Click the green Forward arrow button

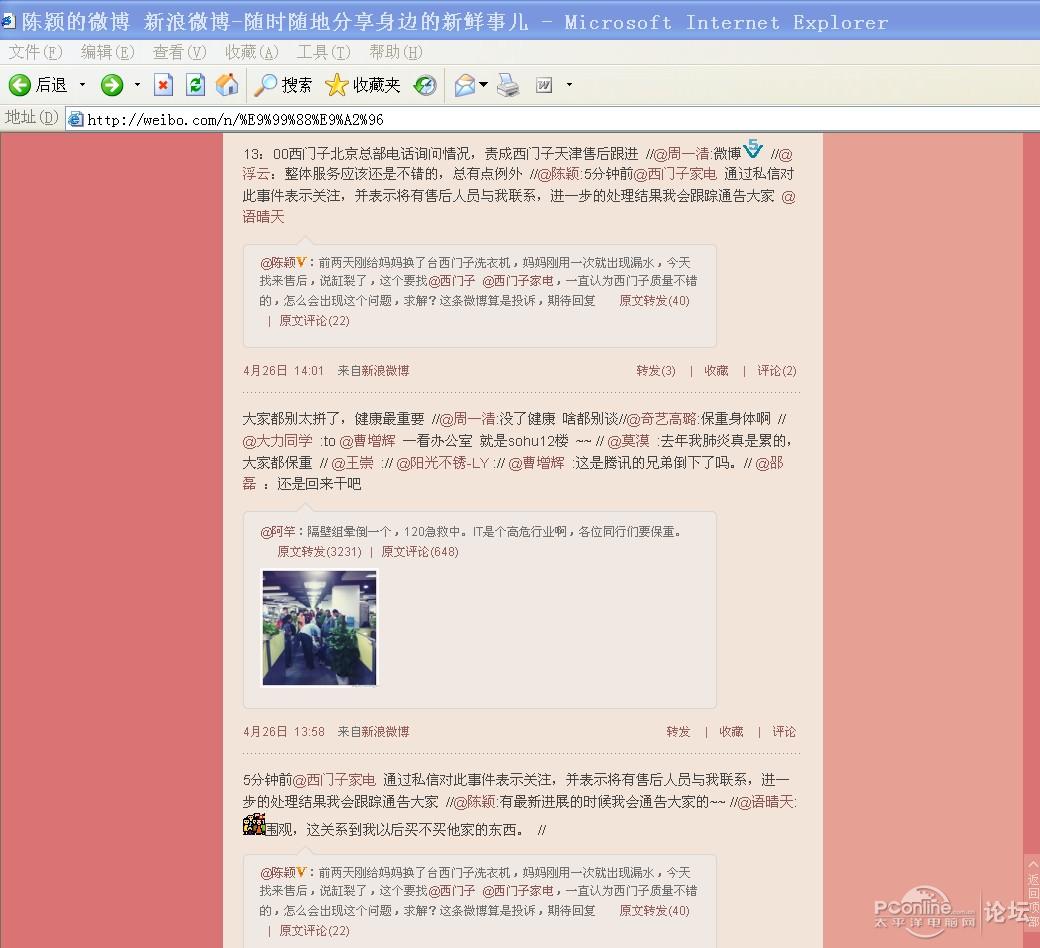(111, 85)
